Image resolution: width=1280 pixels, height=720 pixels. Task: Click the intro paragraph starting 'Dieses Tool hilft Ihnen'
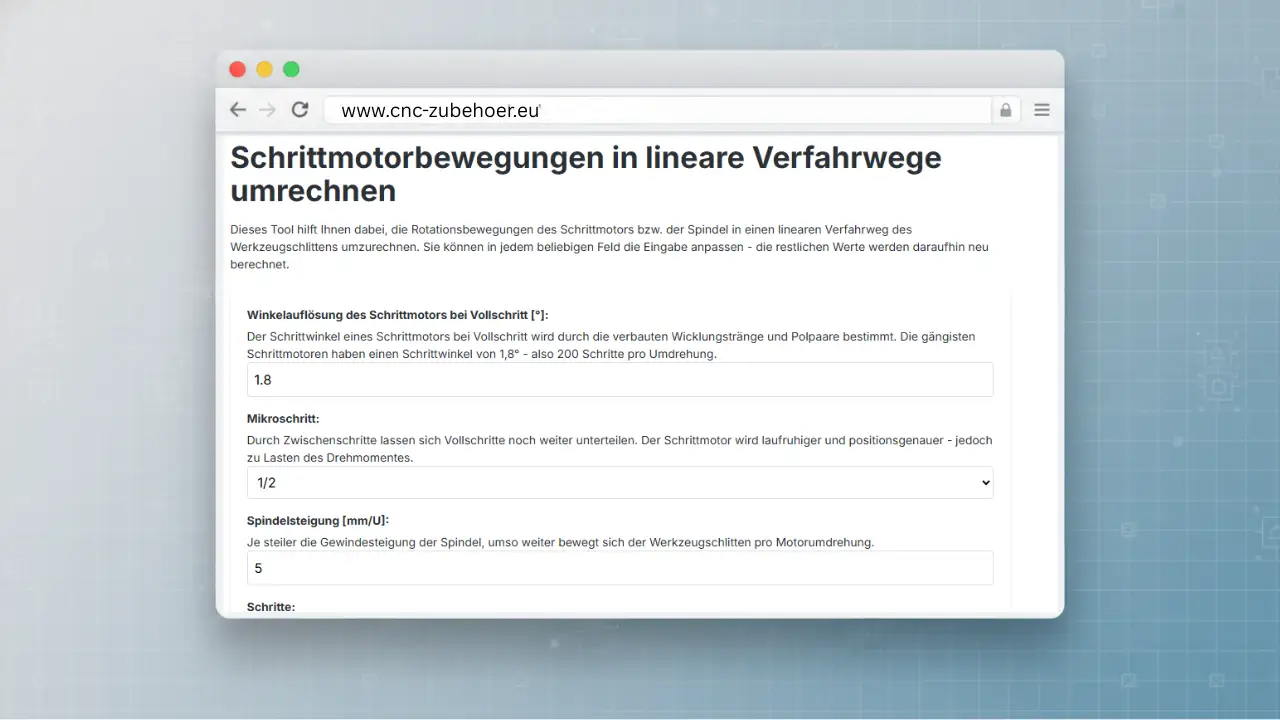coord(609,247)
